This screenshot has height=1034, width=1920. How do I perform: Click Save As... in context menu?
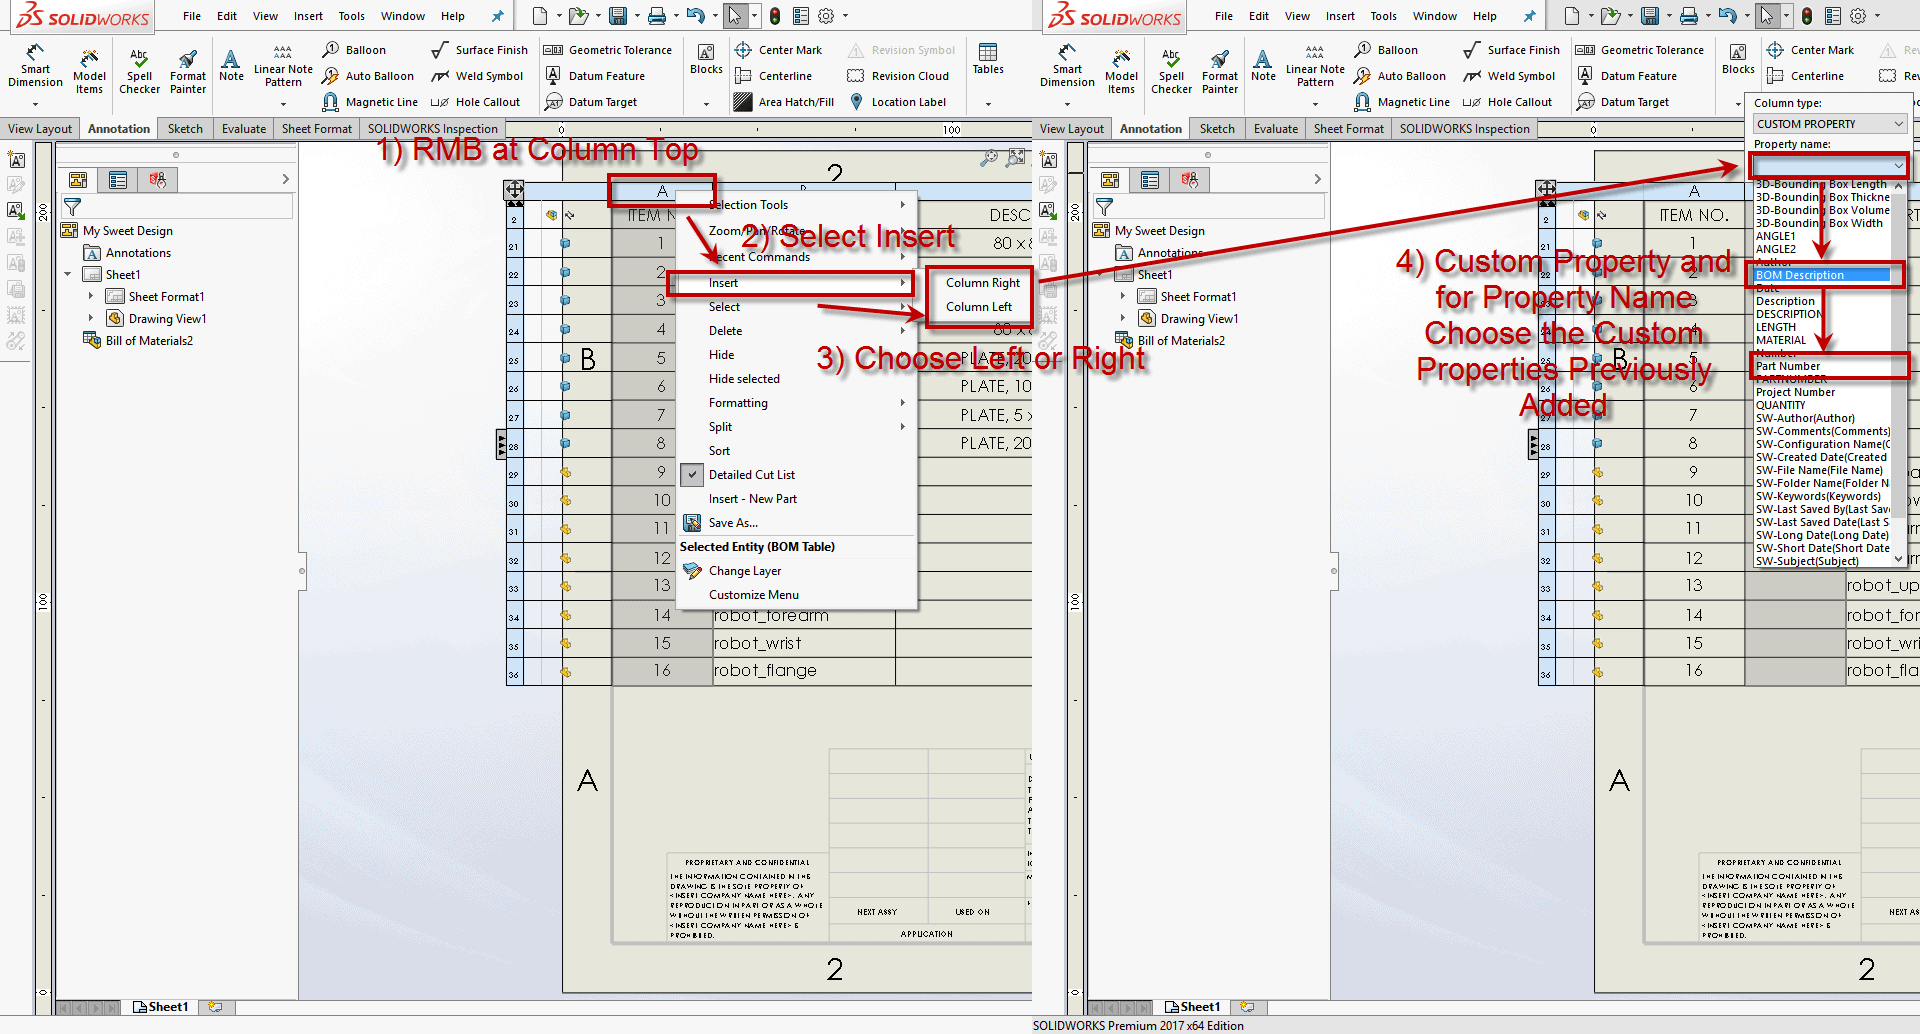click(x=796, y=523)
